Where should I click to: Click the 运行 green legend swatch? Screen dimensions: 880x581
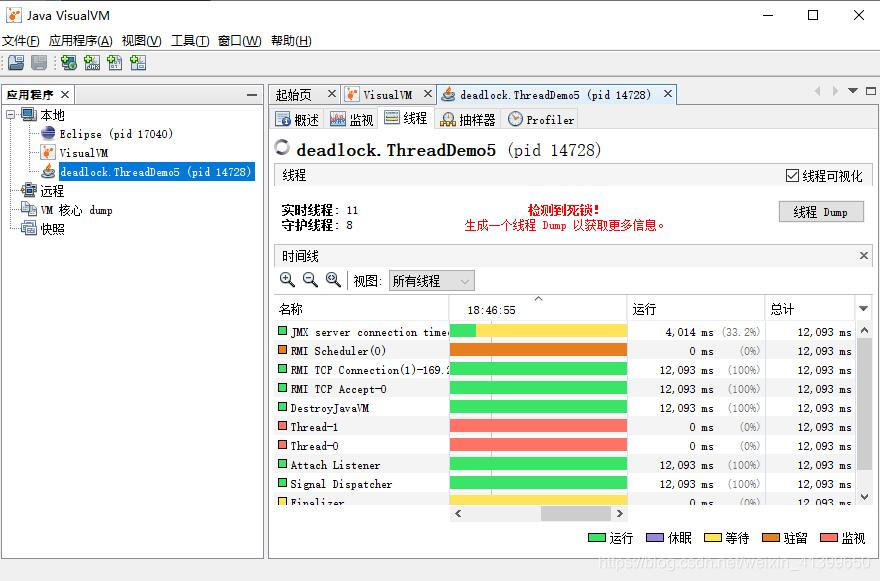click(596, 537)
